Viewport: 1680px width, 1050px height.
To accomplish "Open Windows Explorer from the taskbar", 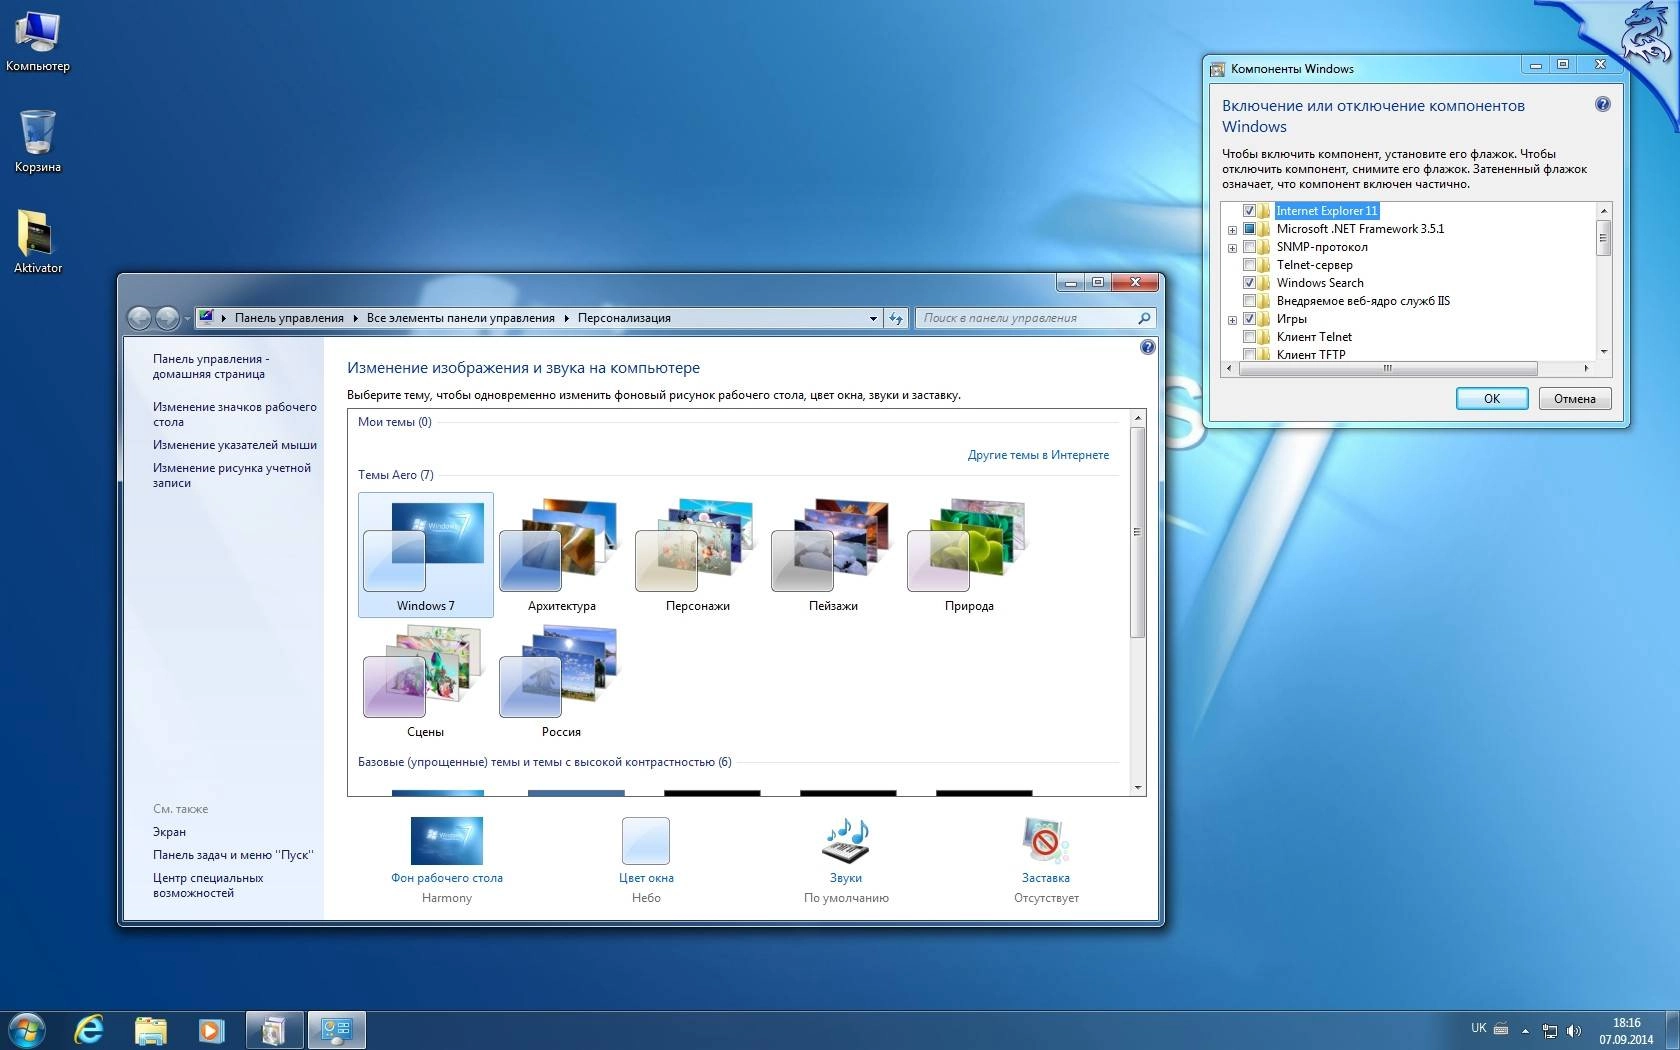I will [151, 1030].
